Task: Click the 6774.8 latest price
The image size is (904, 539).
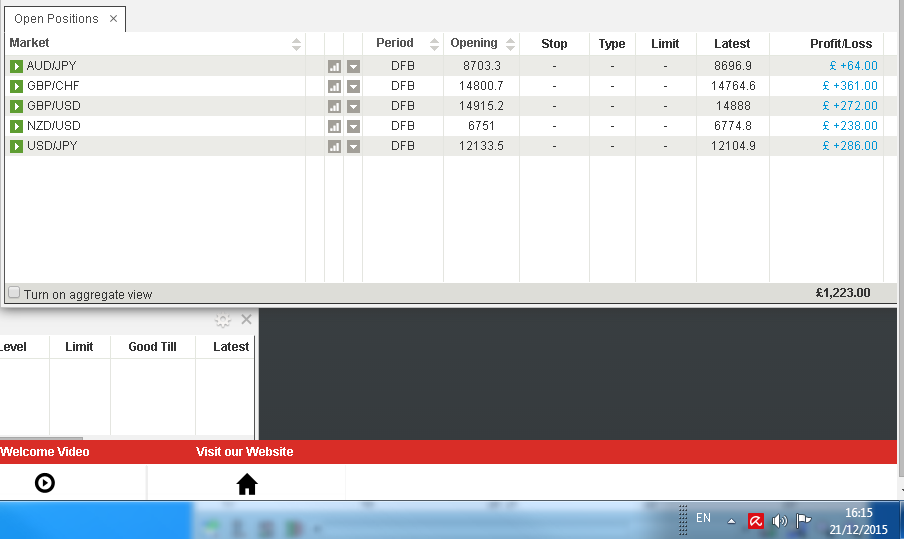Action: pos(733,126)
